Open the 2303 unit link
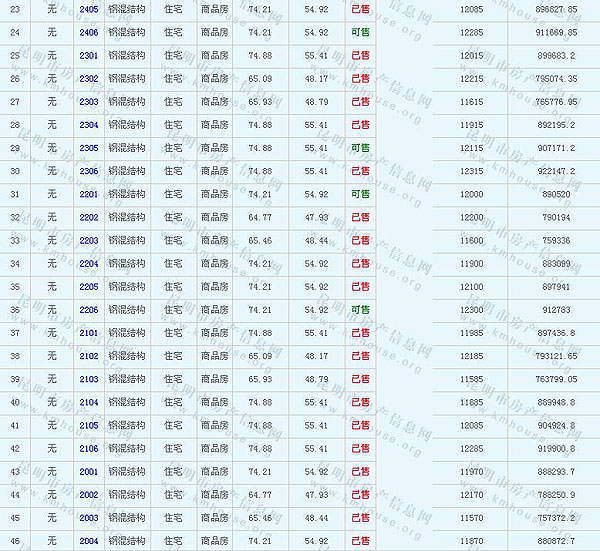Image resolution: width=600 pixels, height=551 pixels. pos(89,101)
